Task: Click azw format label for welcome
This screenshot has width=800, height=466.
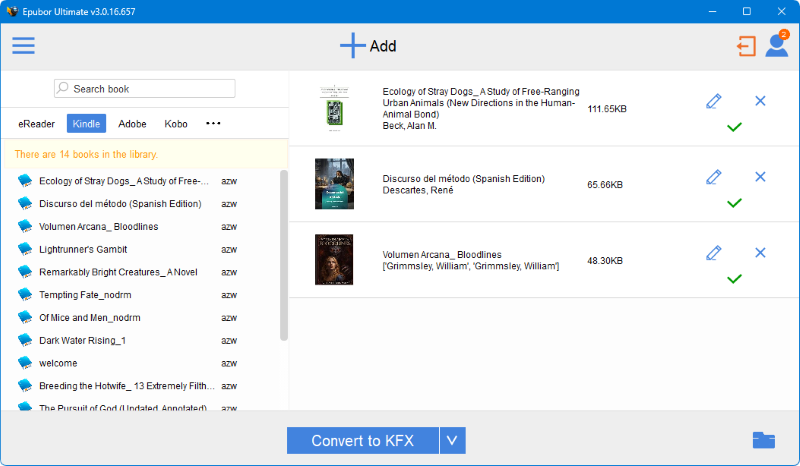Action: [x=229, y=363]
